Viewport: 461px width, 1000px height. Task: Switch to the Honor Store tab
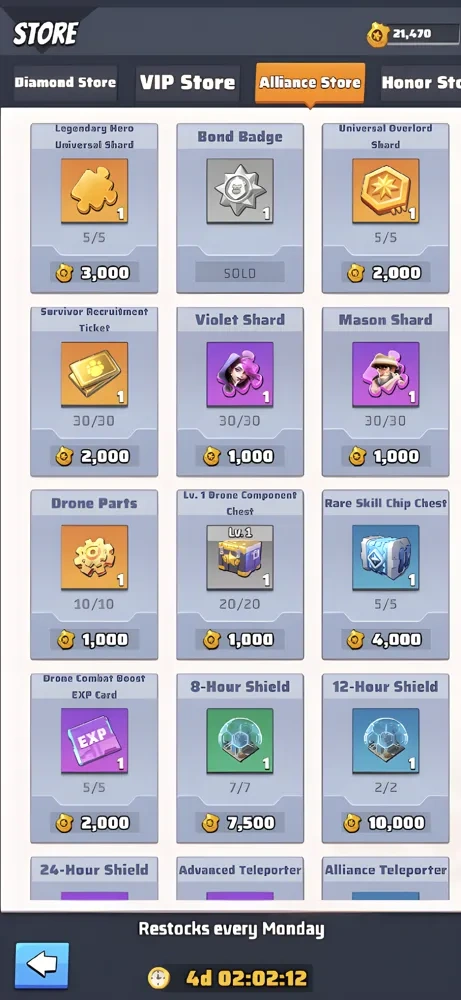tap(421, 83)
